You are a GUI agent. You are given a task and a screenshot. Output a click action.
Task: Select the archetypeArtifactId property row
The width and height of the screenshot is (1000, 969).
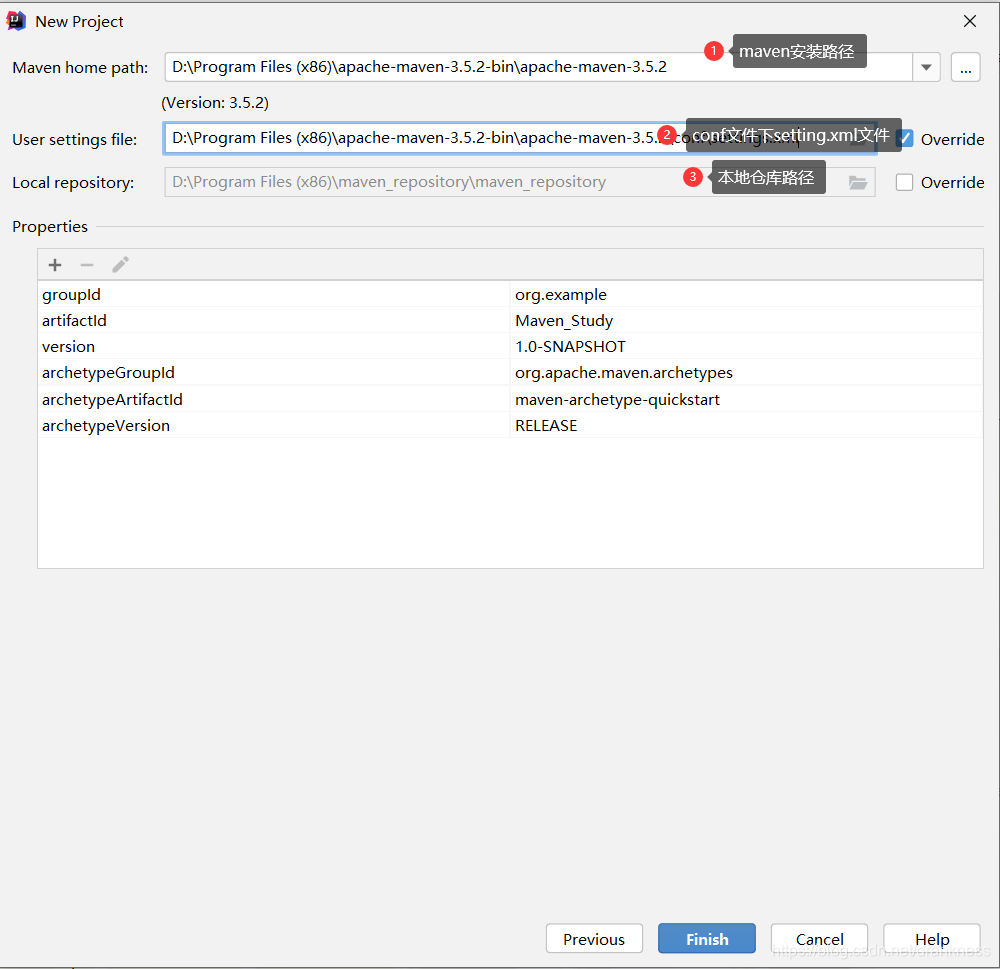[510, 399]
